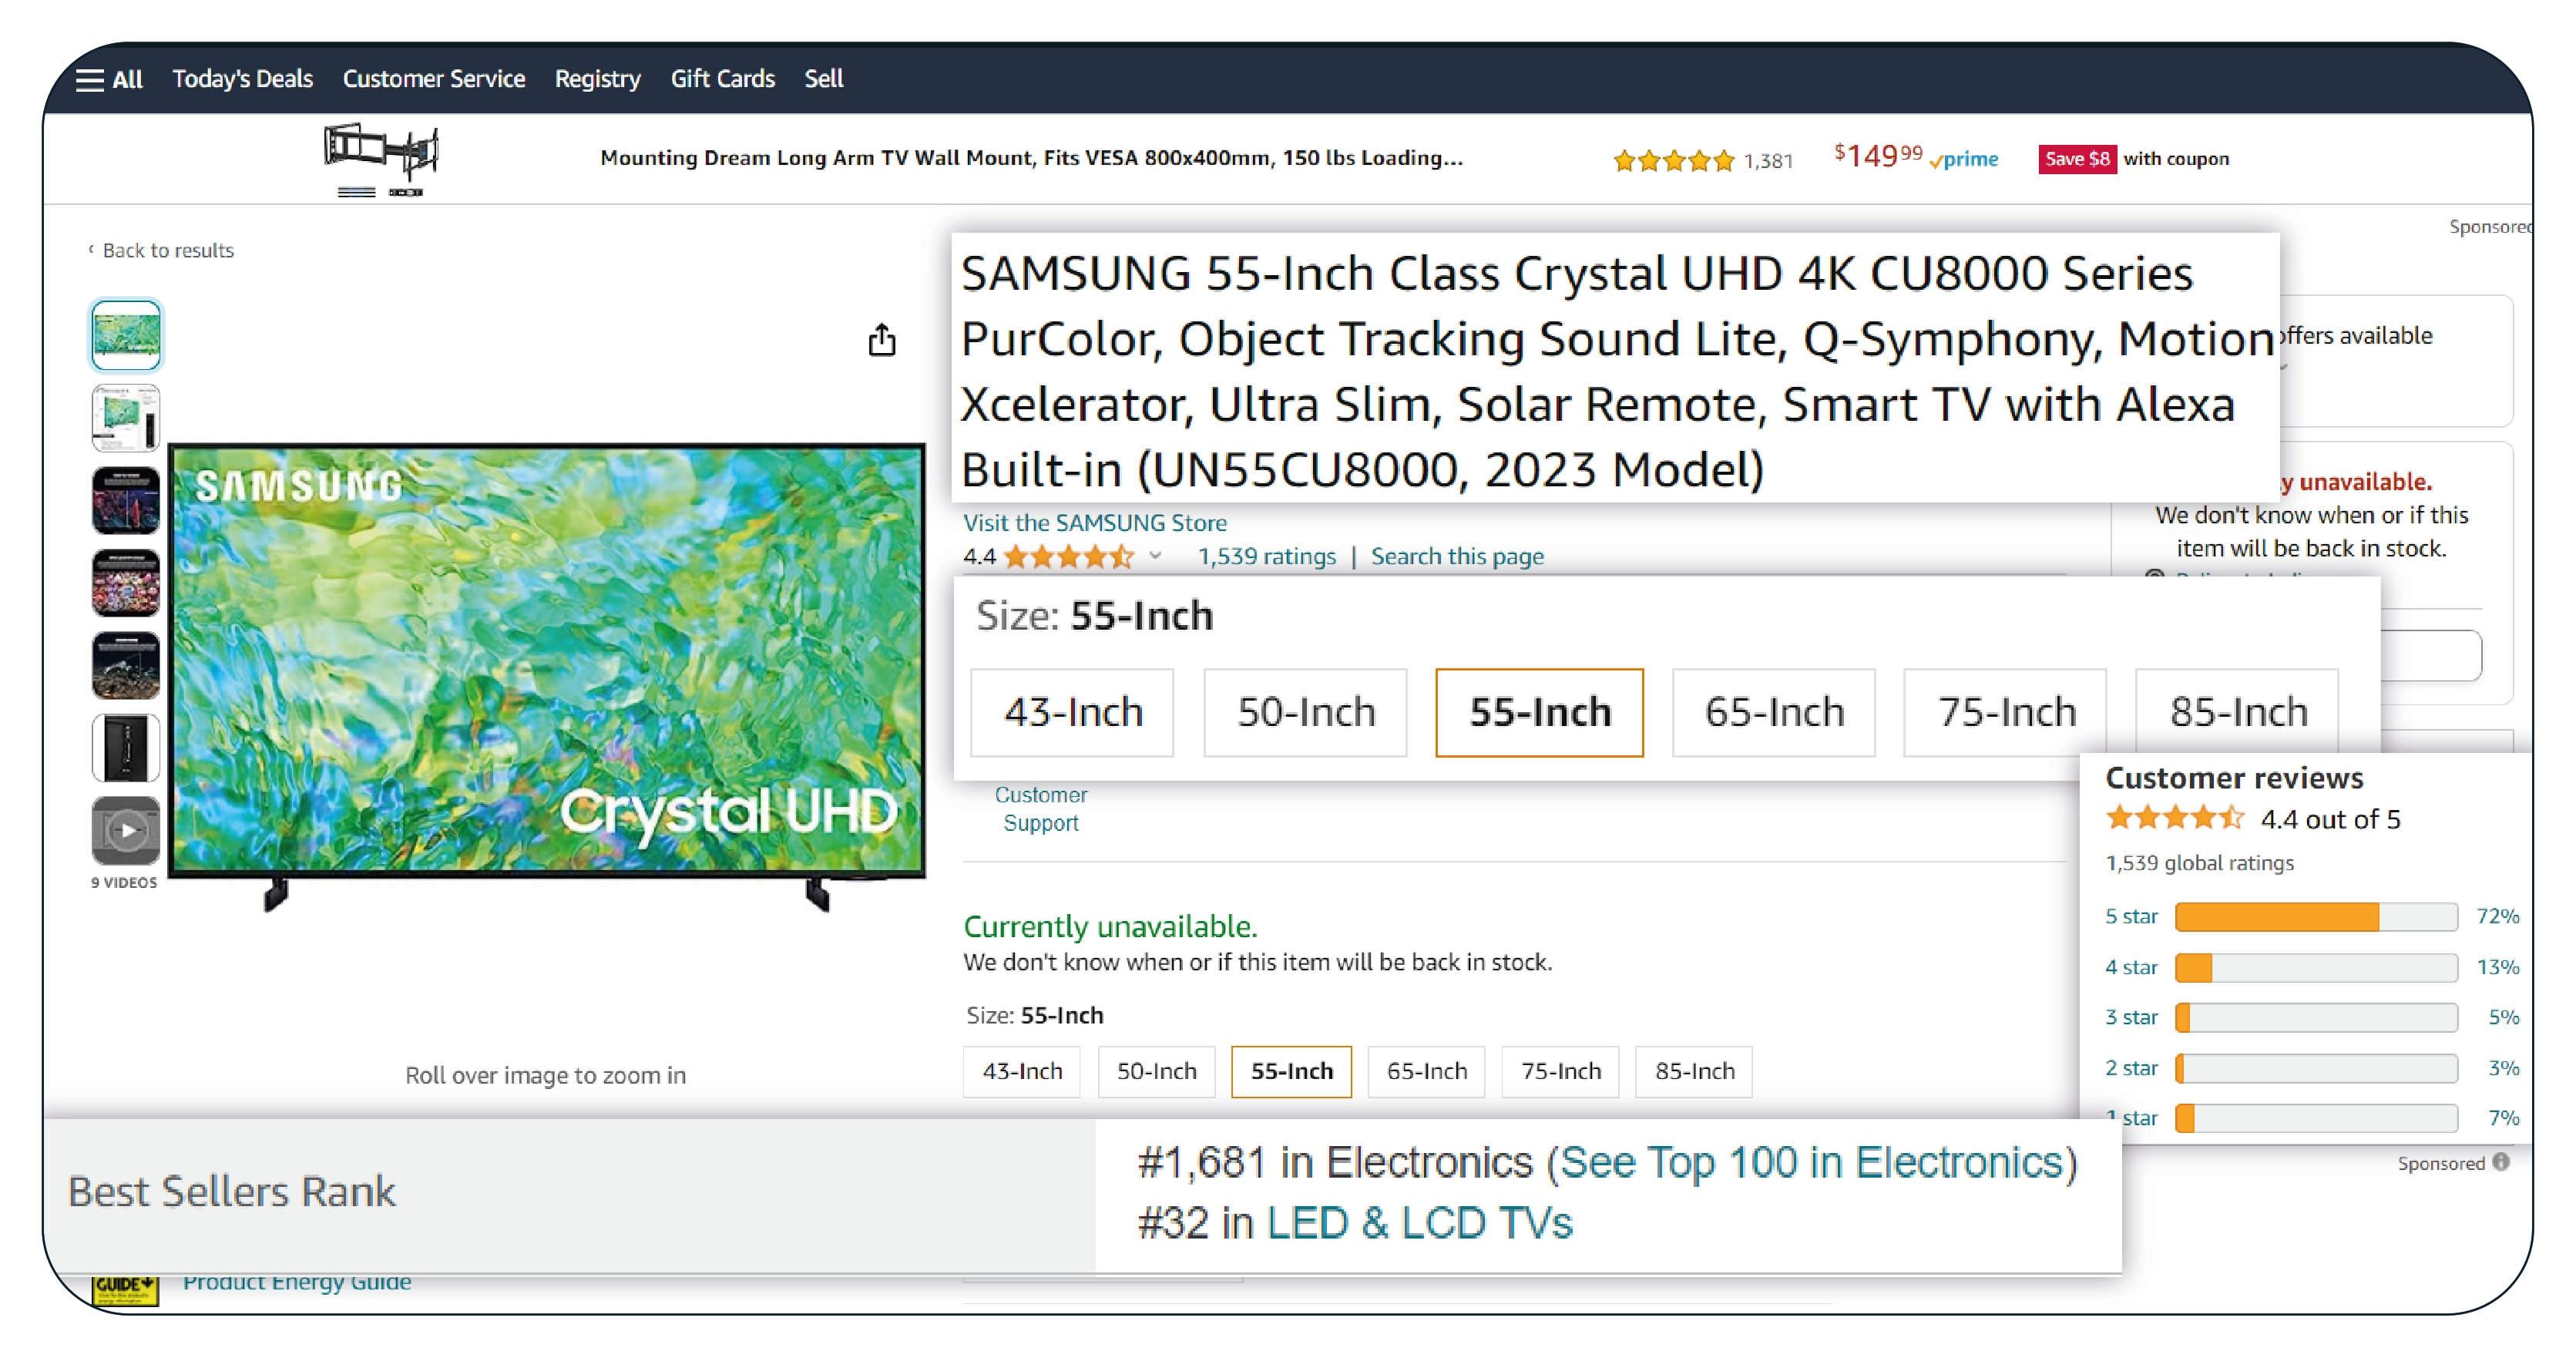The width and height of the screenshot is (2576, 1358).
Task: Open the 1,539 ratings link
Action: point(1266,556)
